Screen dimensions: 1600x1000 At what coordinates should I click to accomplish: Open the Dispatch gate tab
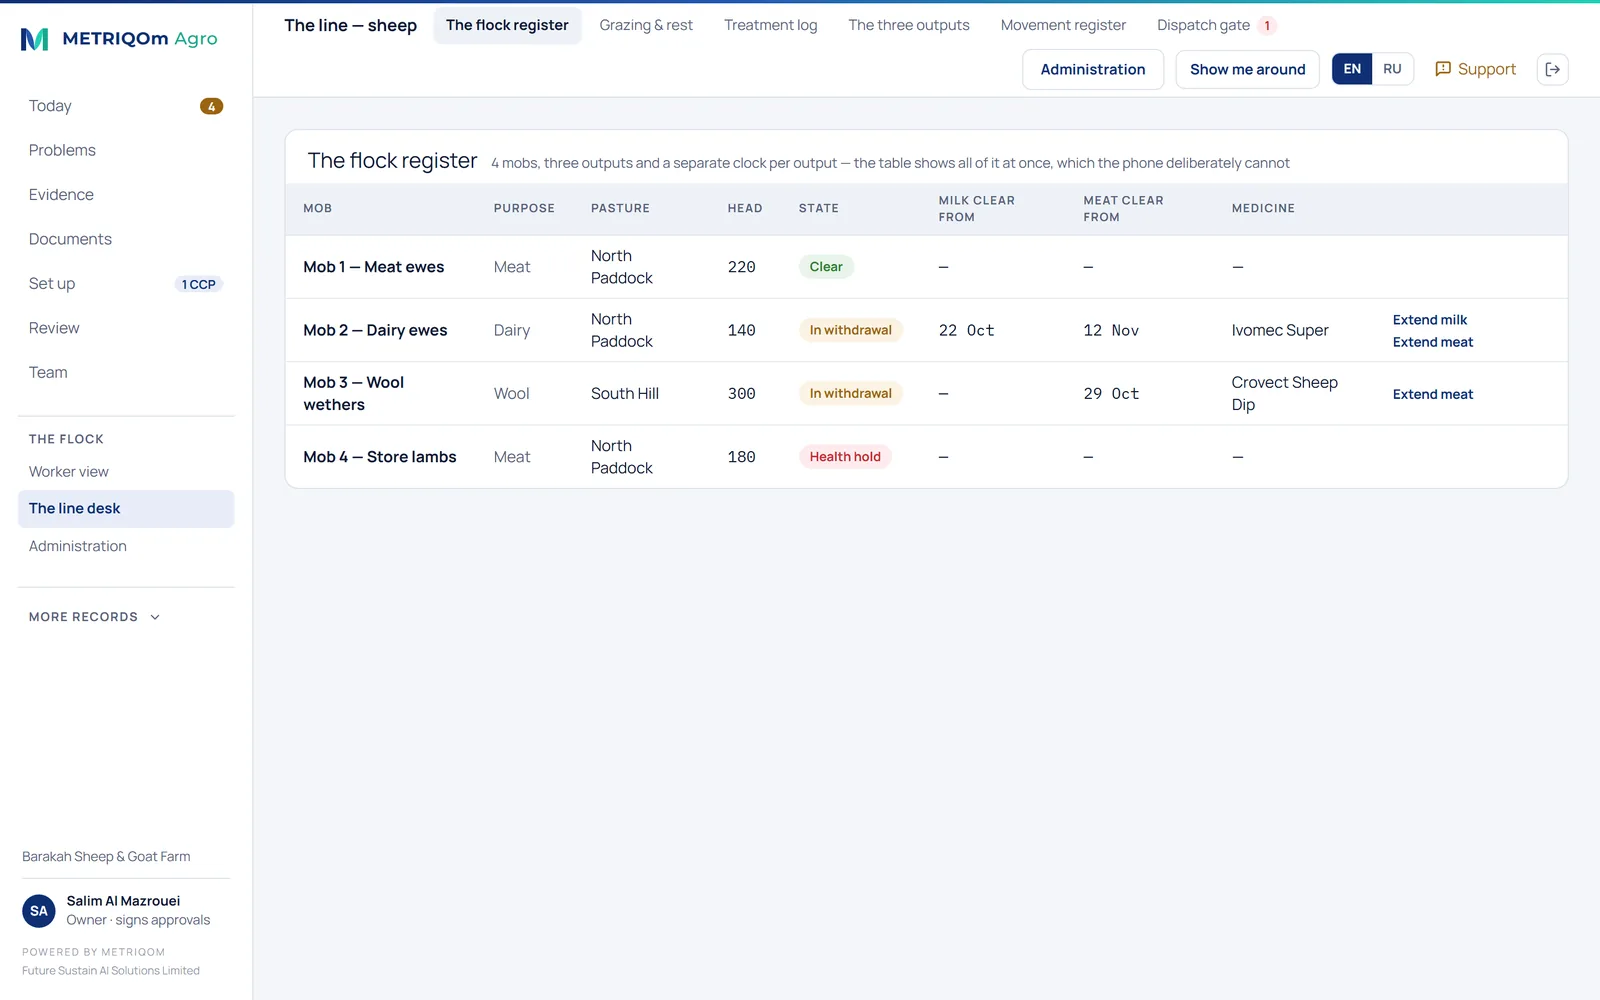pyautogui.click(x=1216, y=25)
